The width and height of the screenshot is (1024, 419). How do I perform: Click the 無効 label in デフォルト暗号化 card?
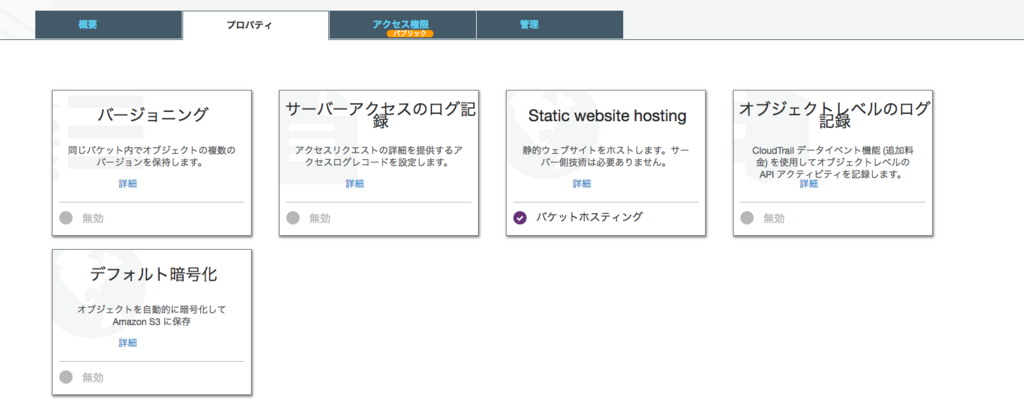[93, 377]
